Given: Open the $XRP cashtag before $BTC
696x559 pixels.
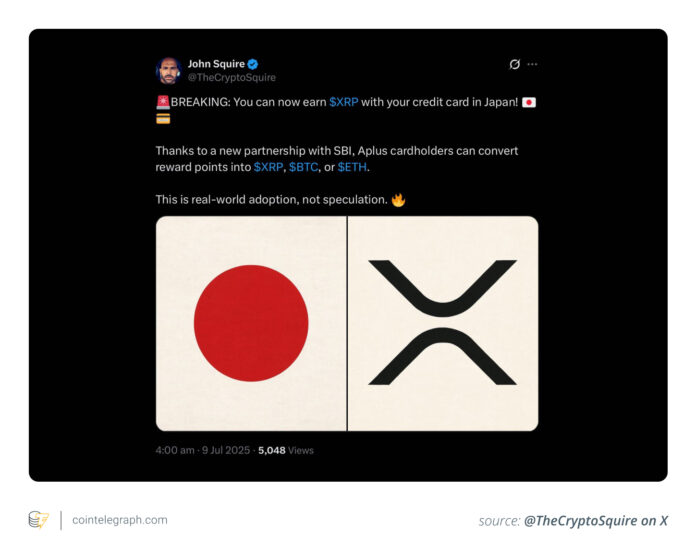Looking at the screenshot, I should click(x=268, y=167).
